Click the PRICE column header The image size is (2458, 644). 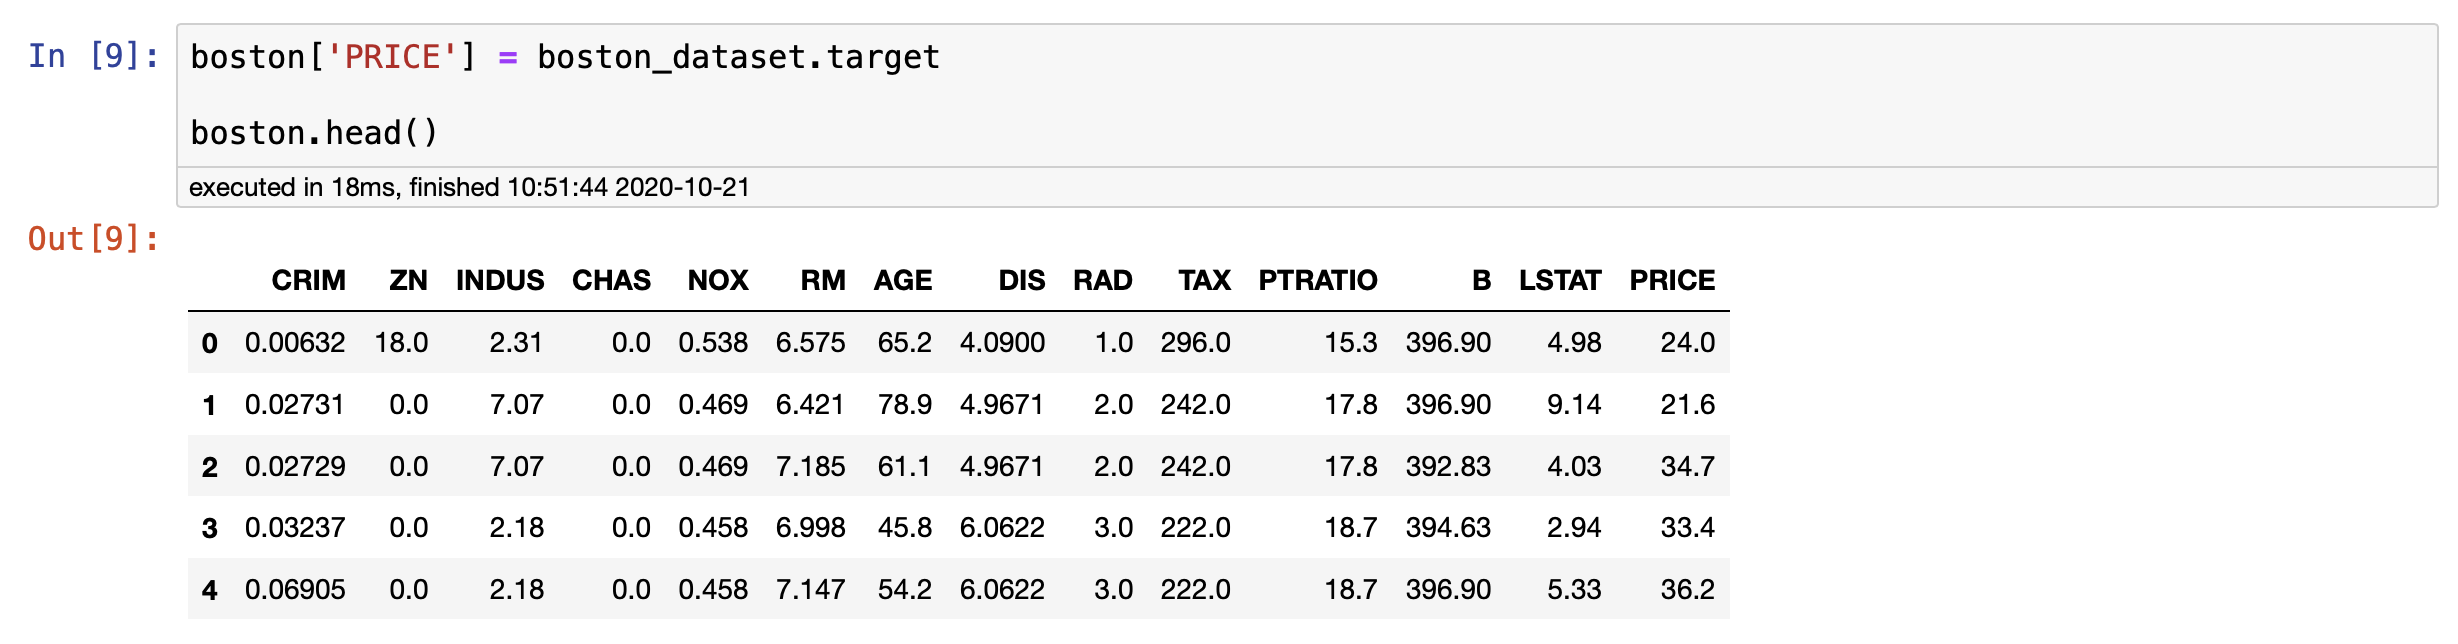[1672, 281]
